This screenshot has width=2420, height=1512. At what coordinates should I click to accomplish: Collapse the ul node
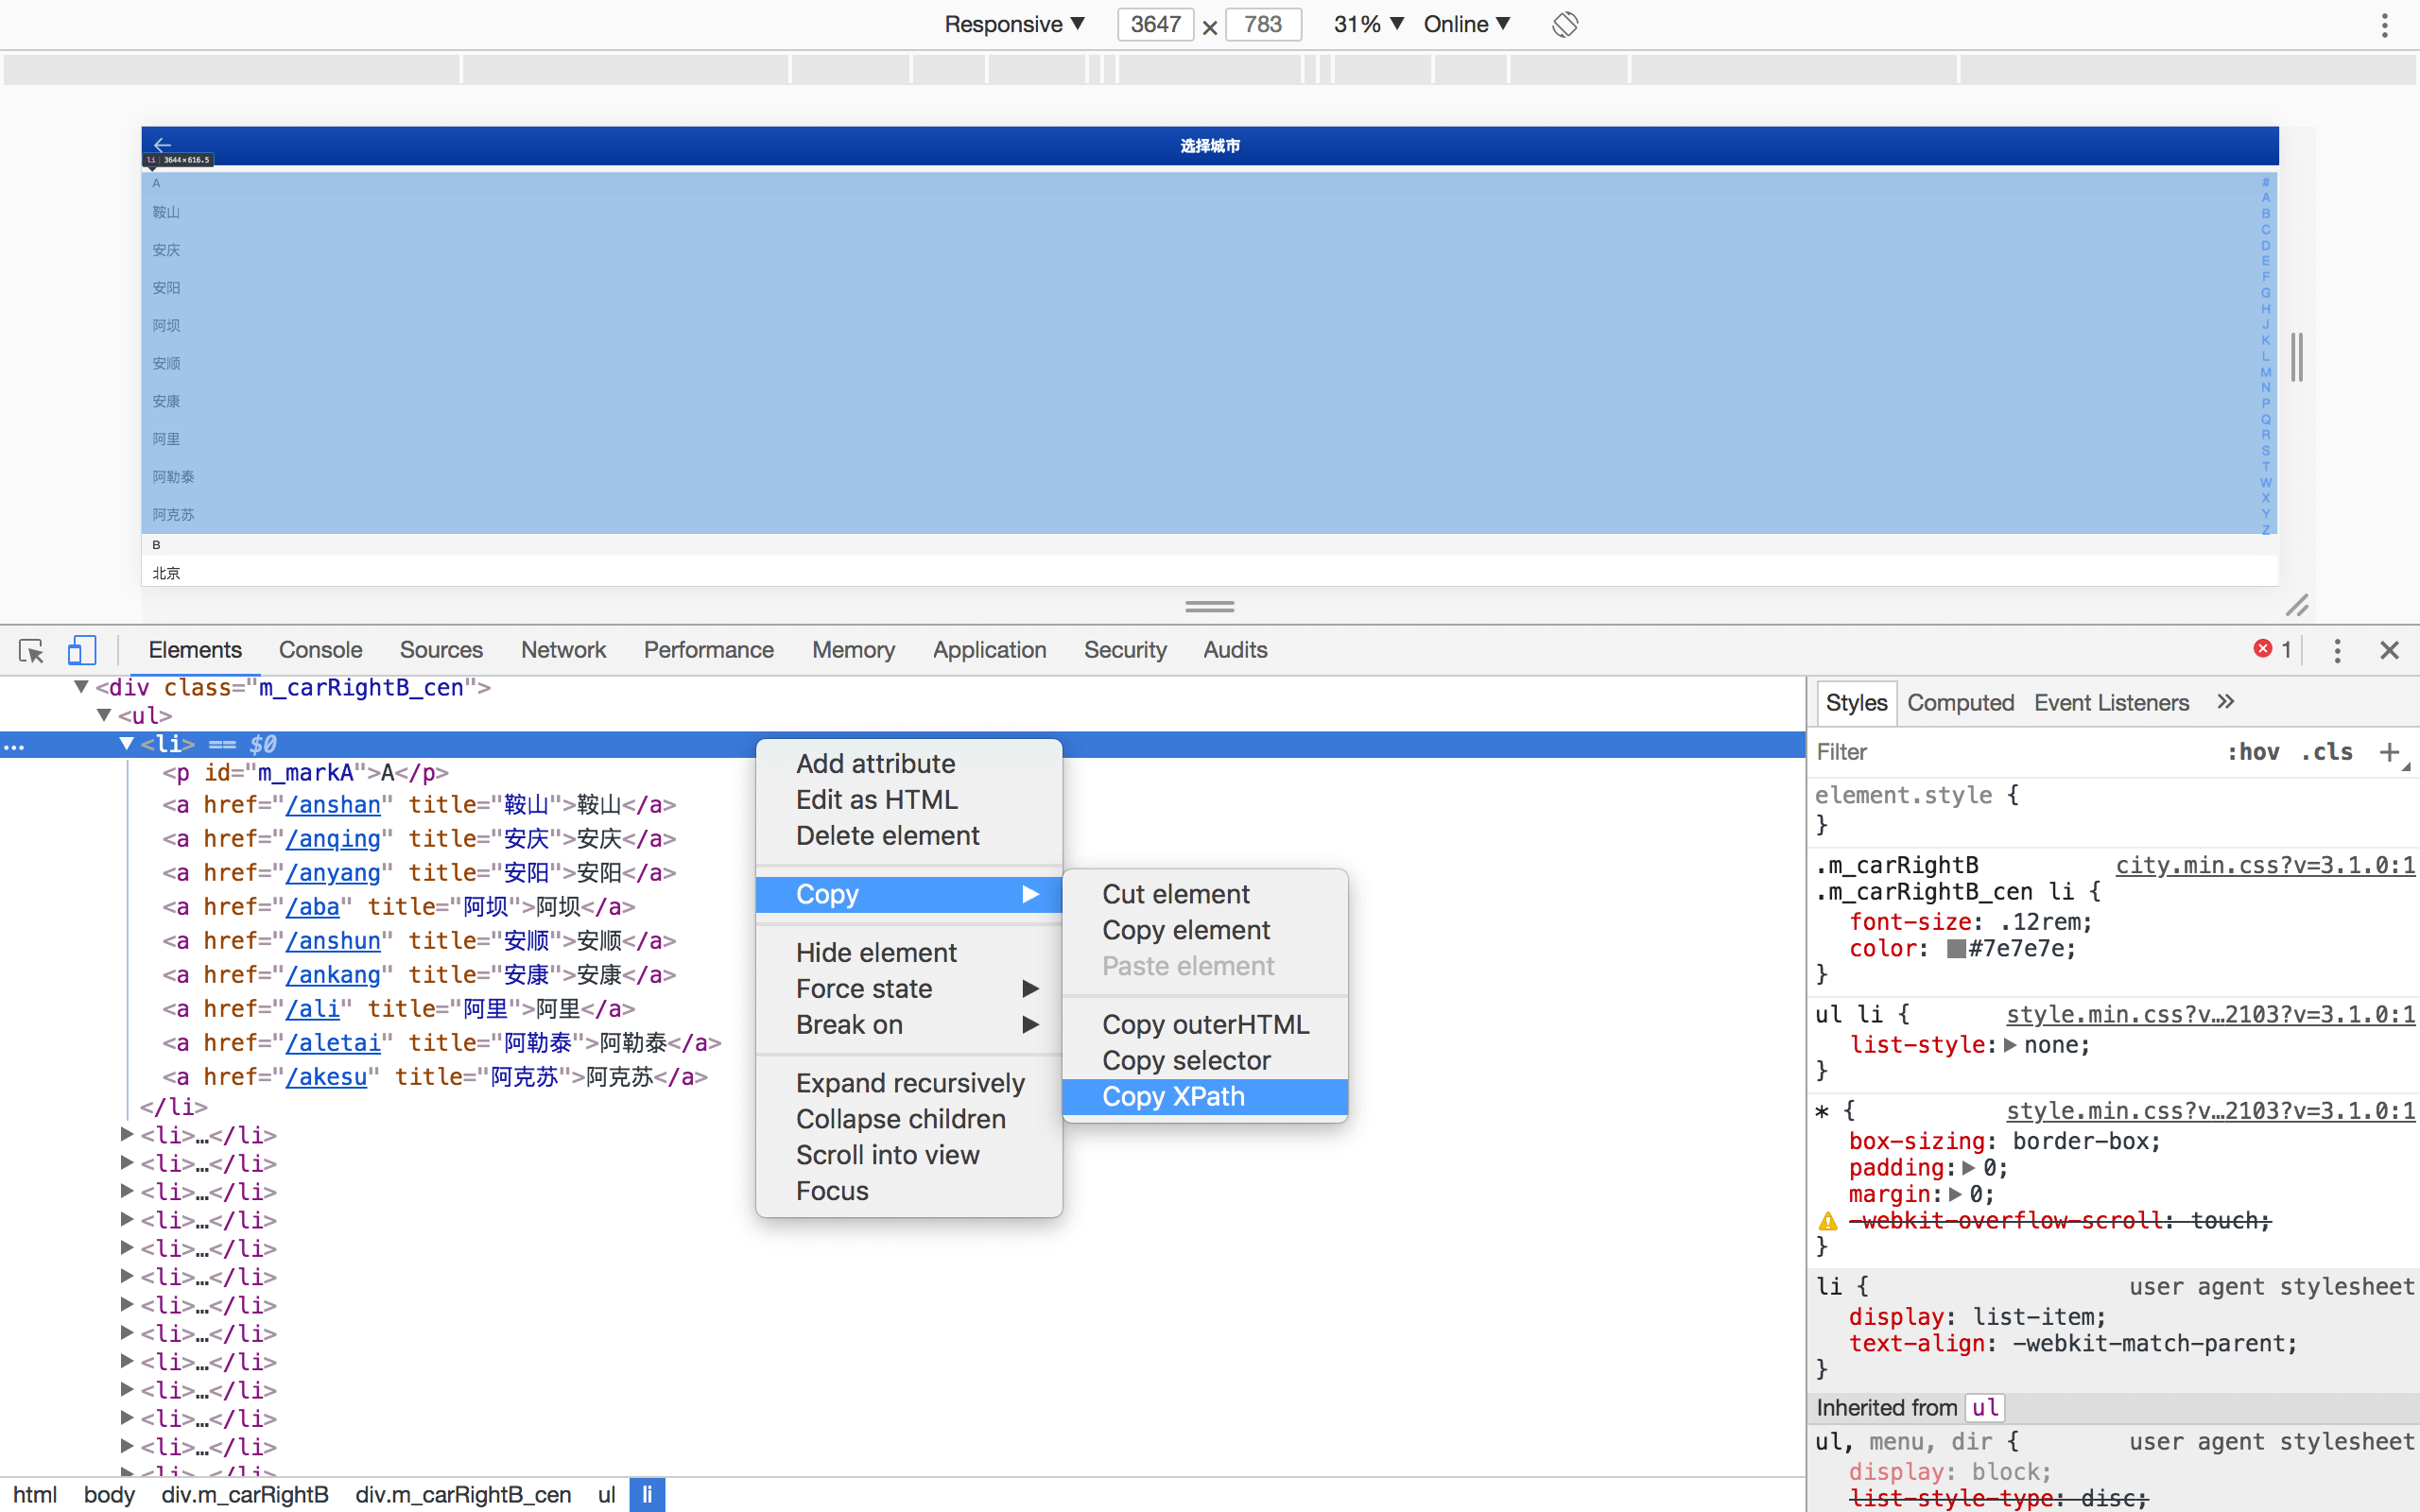[104, 715]
